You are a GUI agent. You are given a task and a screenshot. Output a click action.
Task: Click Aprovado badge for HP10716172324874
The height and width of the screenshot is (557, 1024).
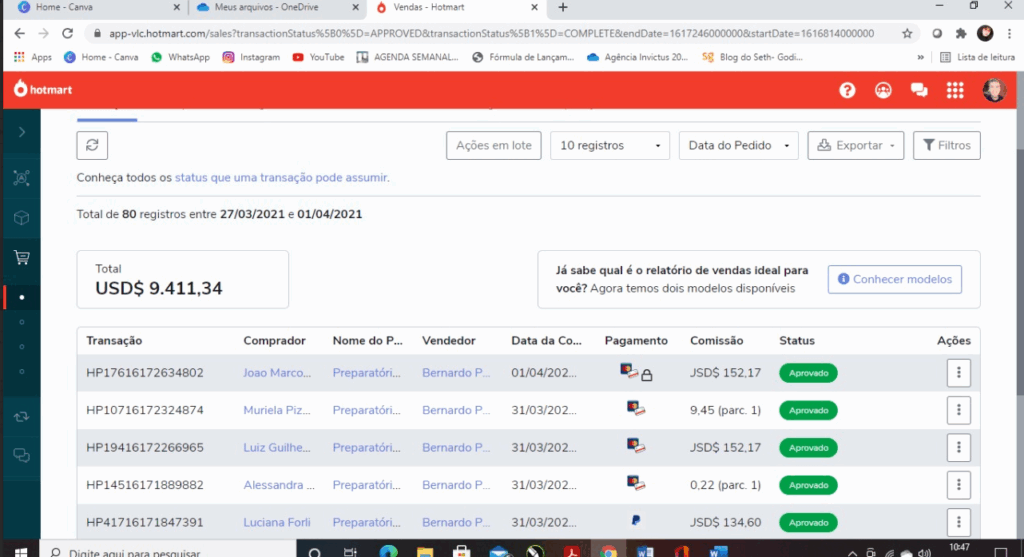tap(808, 410)
